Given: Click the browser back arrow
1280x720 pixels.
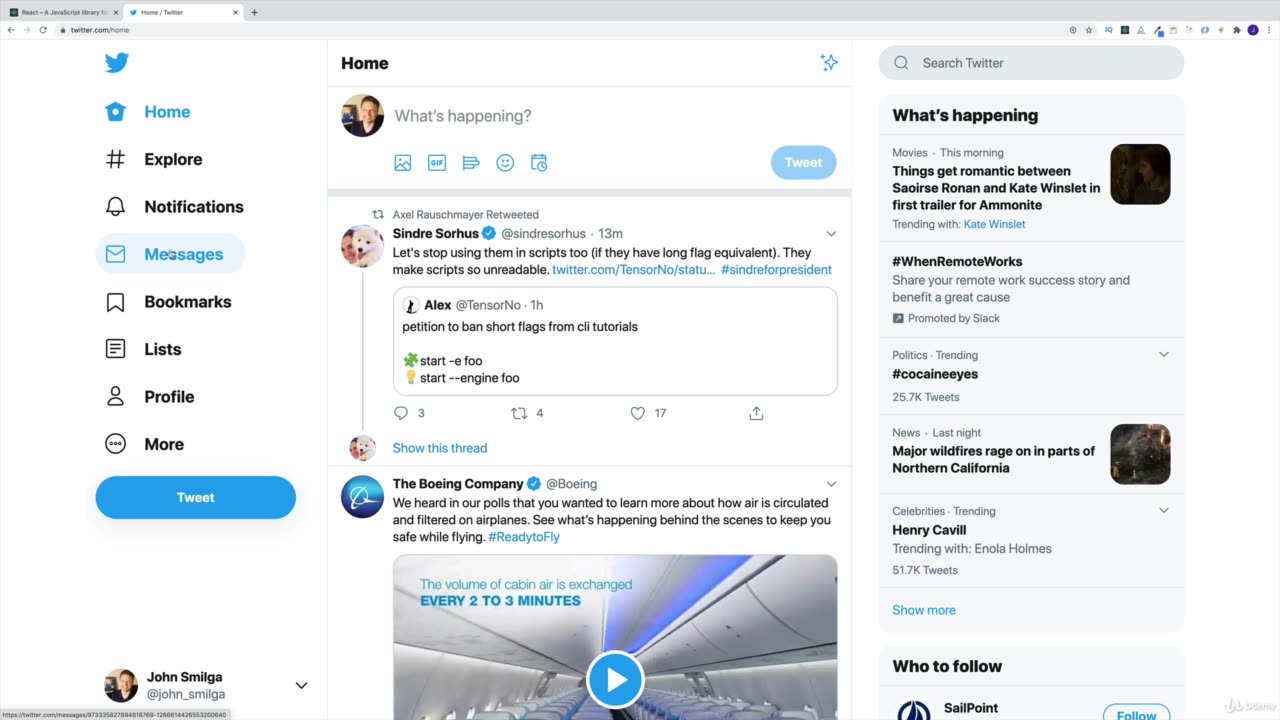Looking at the screenshot, I should click(x=11, y=30).
